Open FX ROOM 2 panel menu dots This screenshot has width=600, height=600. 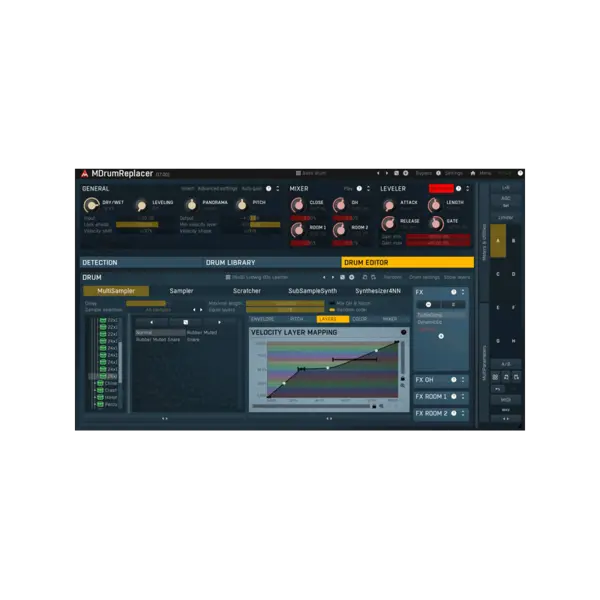[x=463, y=413]
